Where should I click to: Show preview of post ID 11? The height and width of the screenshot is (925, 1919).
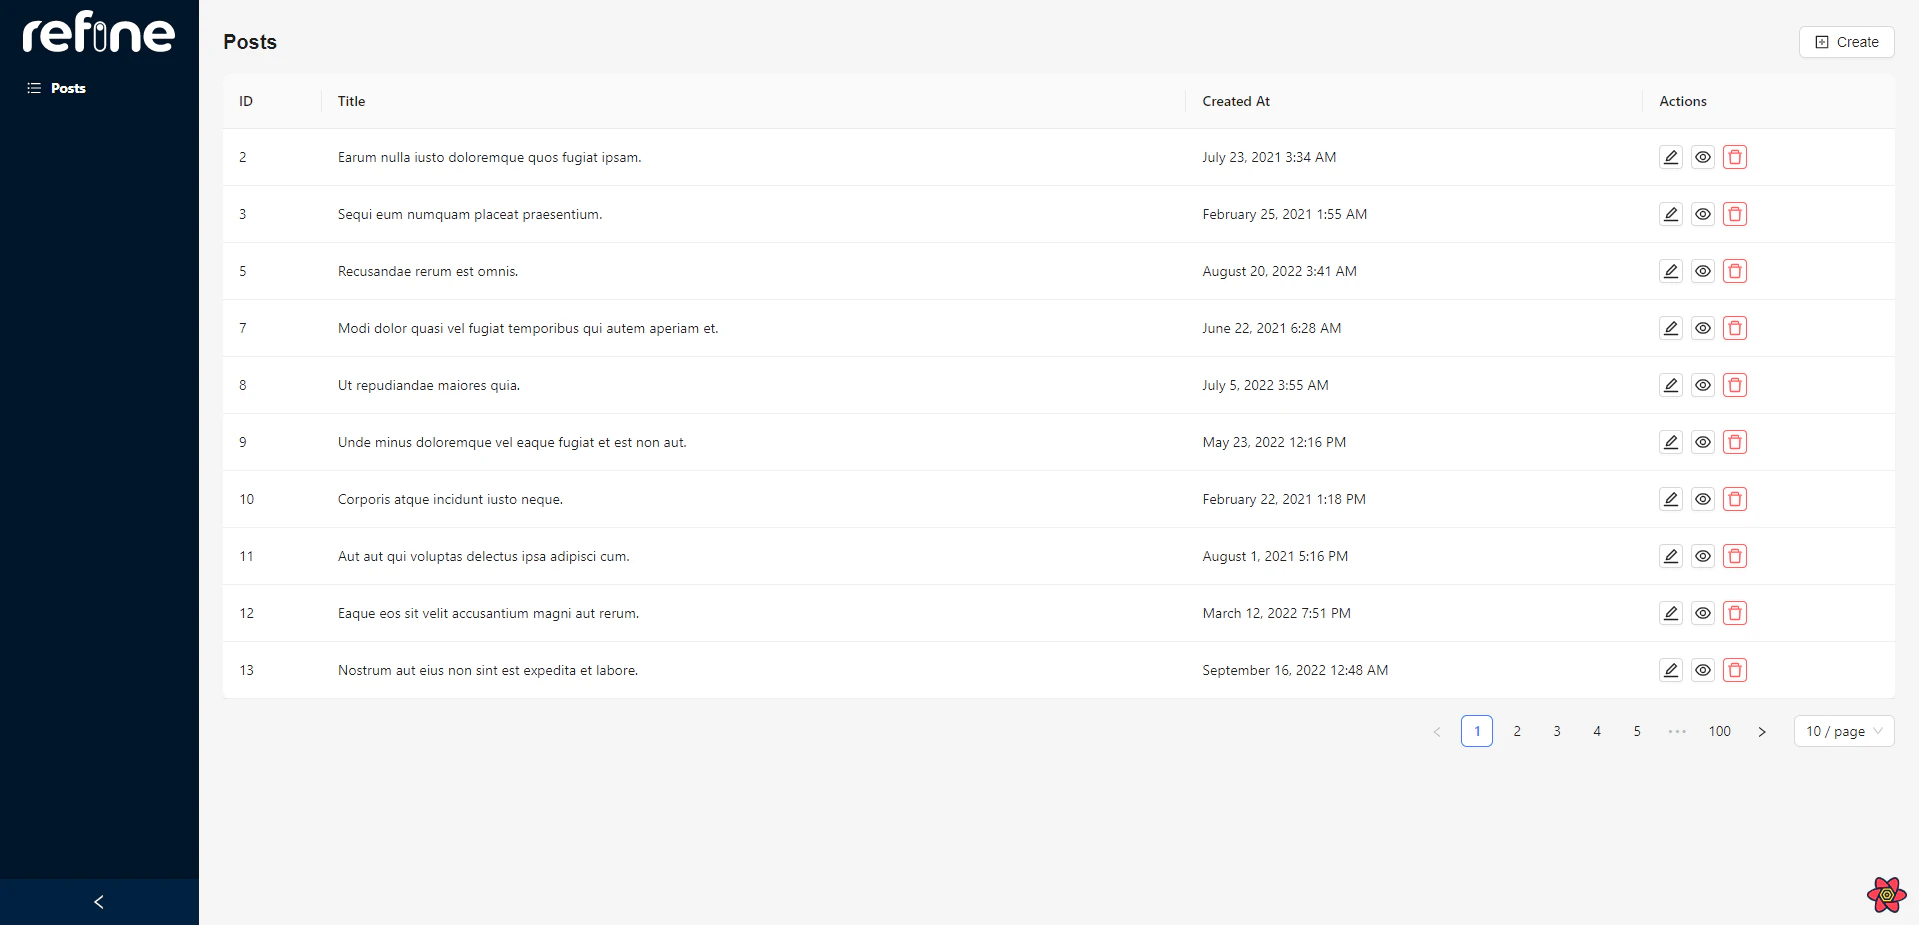point(1703,556)
